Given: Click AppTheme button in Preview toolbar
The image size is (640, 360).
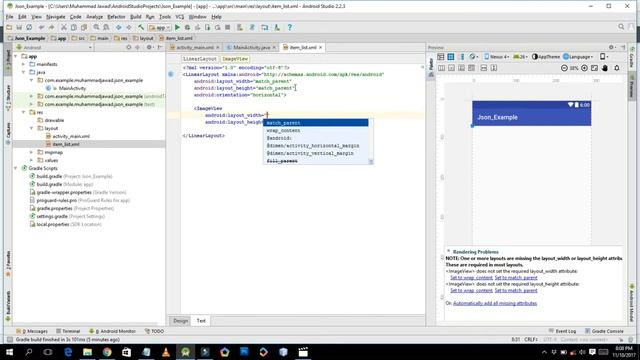Looking at the screenshot, I should (x=546, y=57).
